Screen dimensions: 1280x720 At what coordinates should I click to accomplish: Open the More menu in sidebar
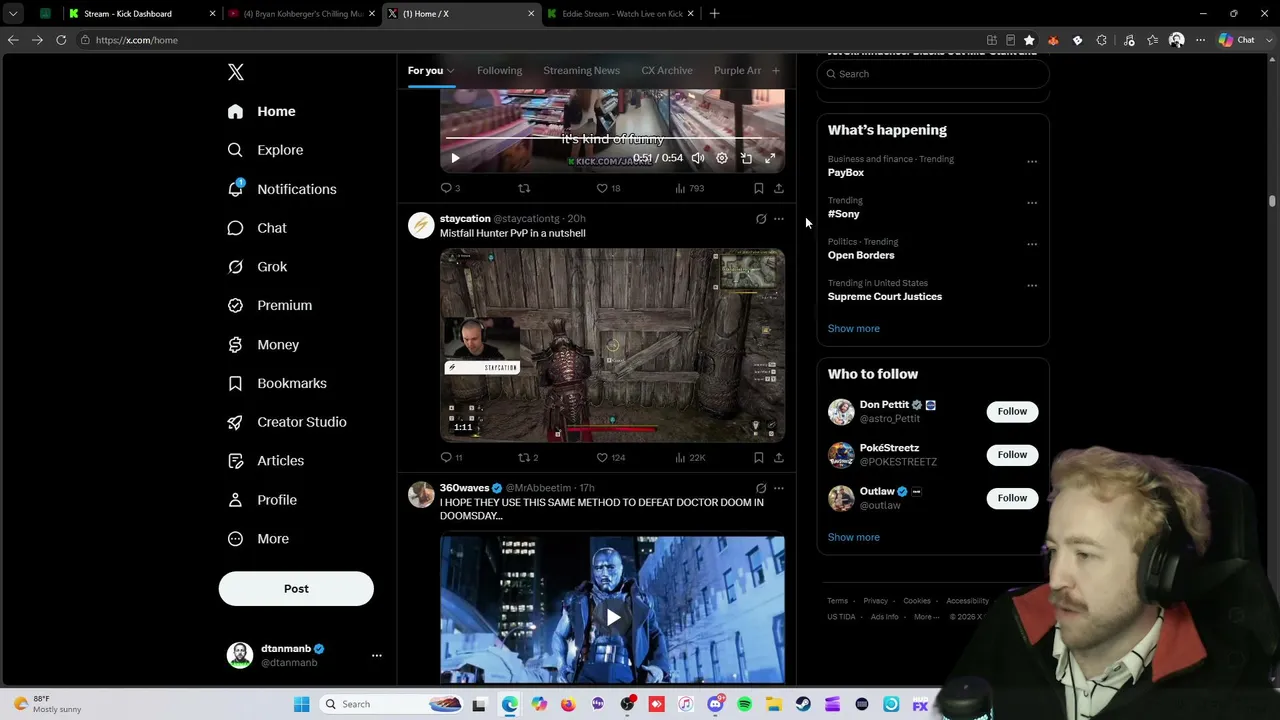tap(258, 539)
